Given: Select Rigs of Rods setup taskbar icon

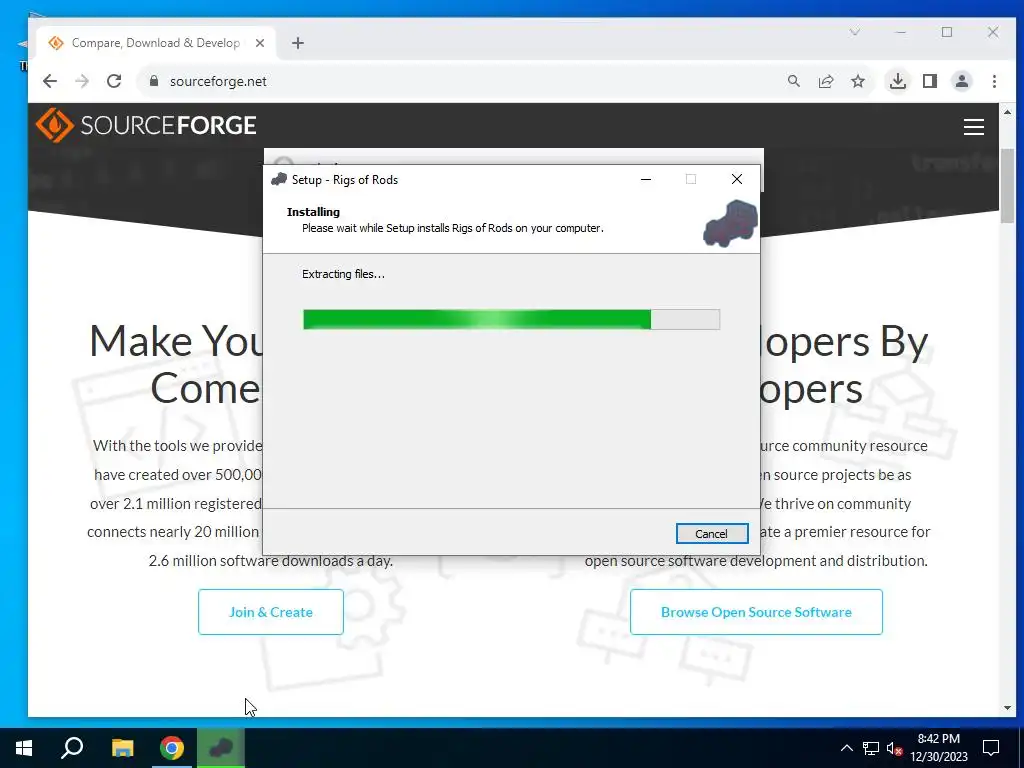Looking at the screenshot, I should [x=221, y=748].
